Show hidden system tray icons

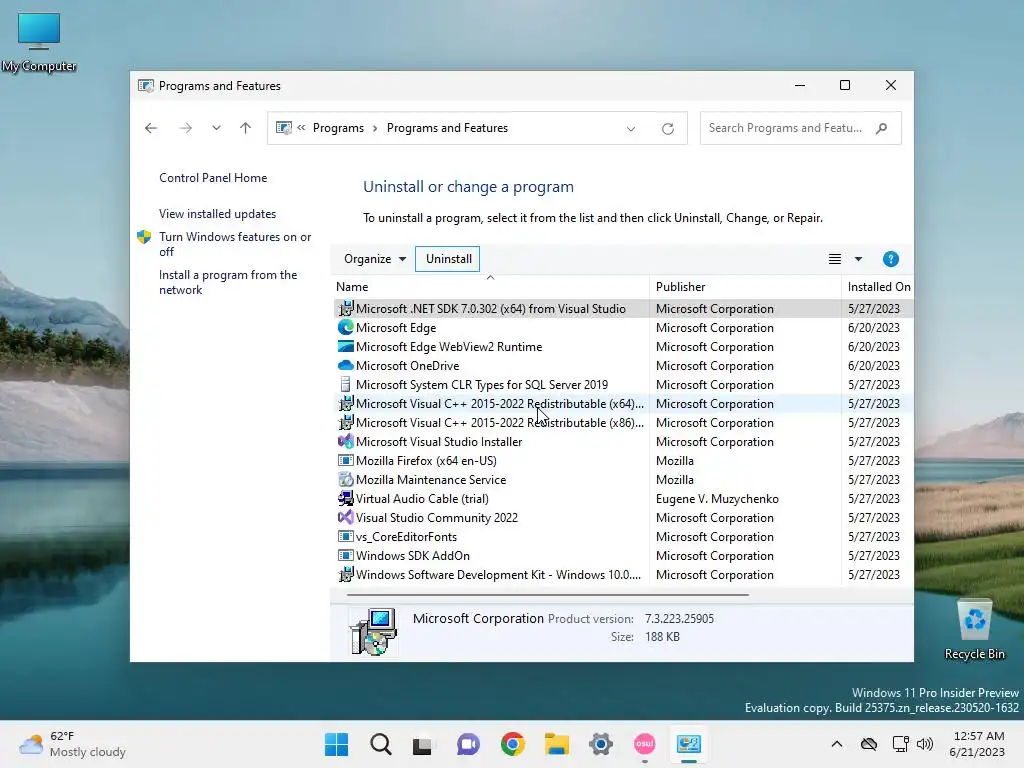pos(837,744)
